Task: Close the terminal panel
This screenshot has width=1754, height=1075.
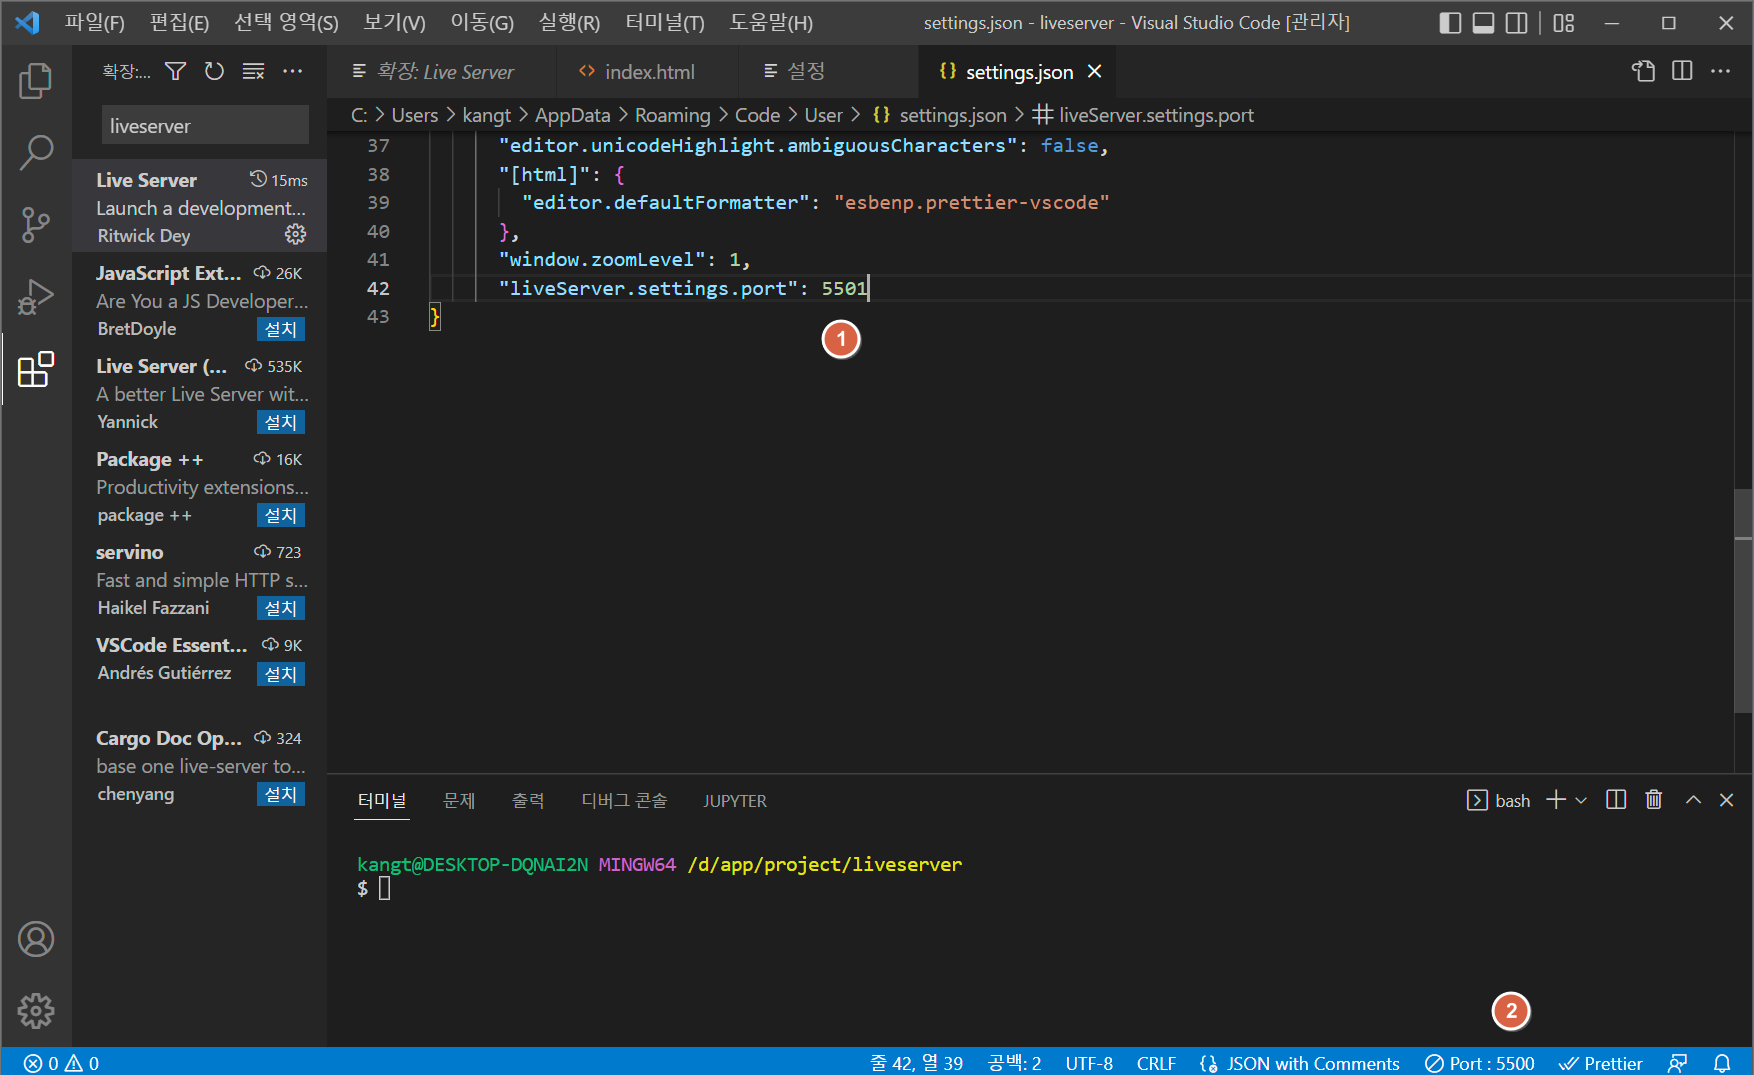Action: point(1726,800)
